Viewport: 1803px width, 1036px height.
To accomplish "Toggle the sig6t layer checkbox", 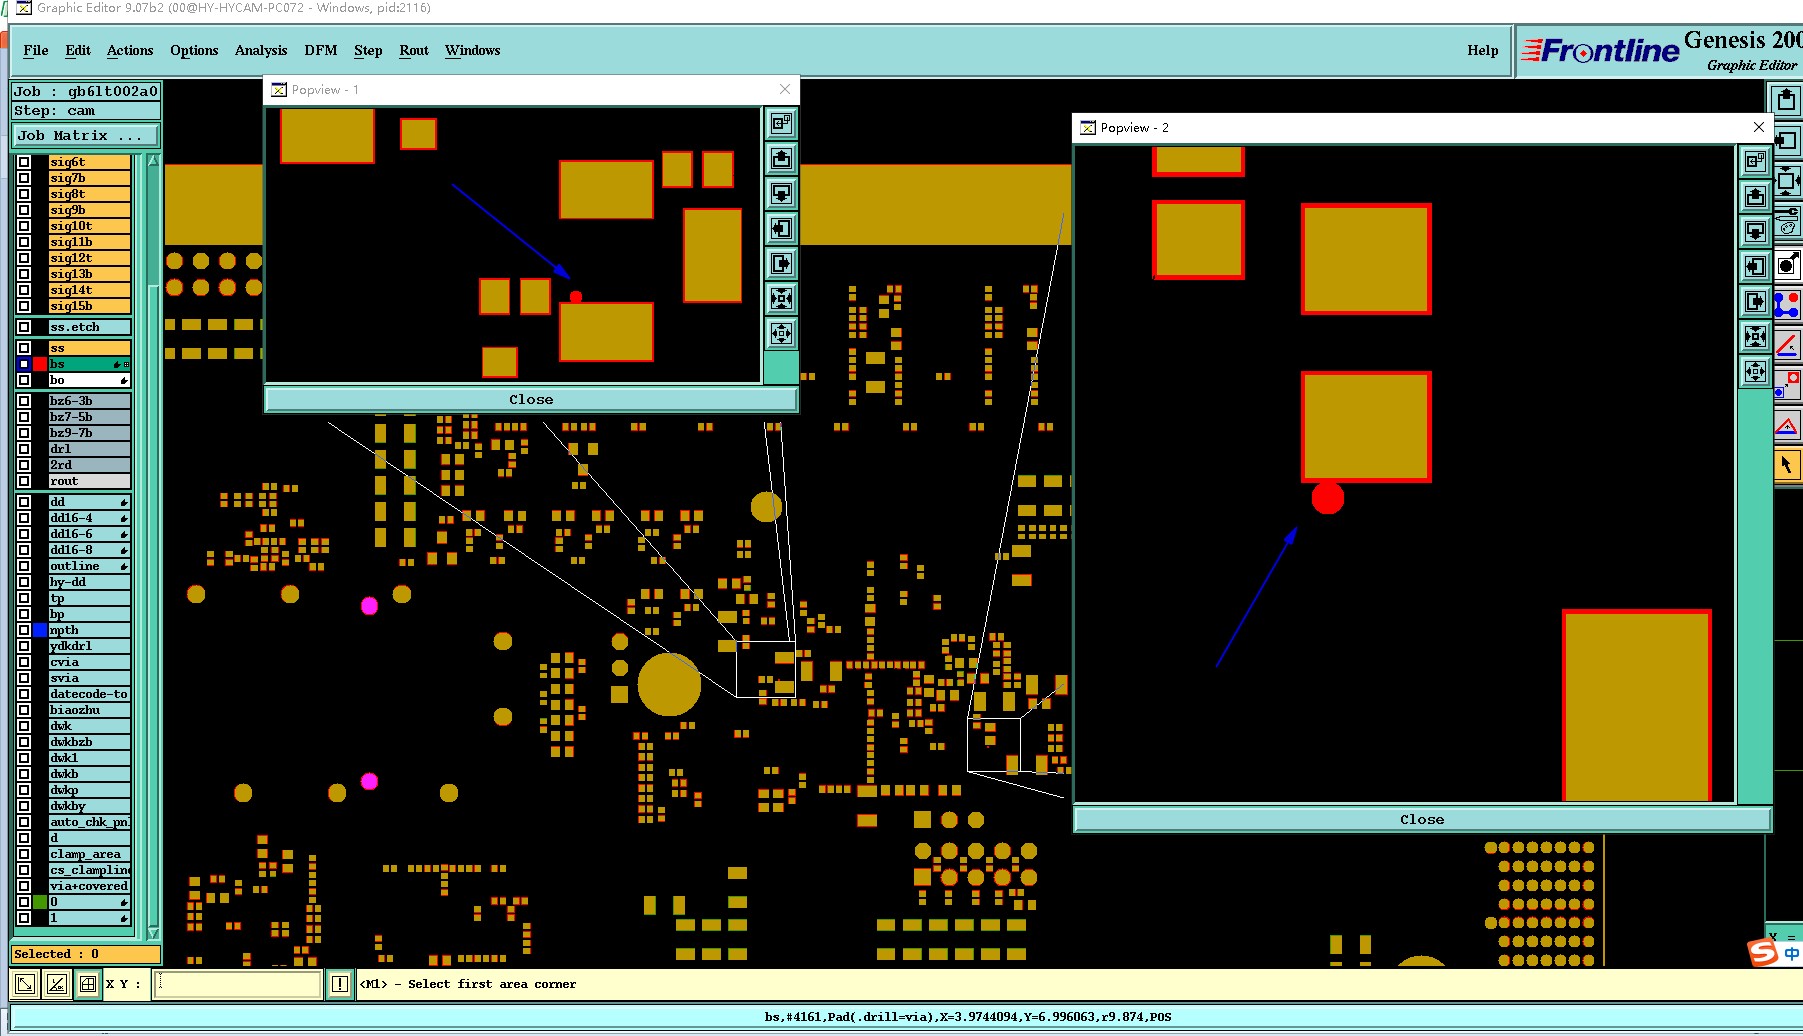I will tap(24, 162).
